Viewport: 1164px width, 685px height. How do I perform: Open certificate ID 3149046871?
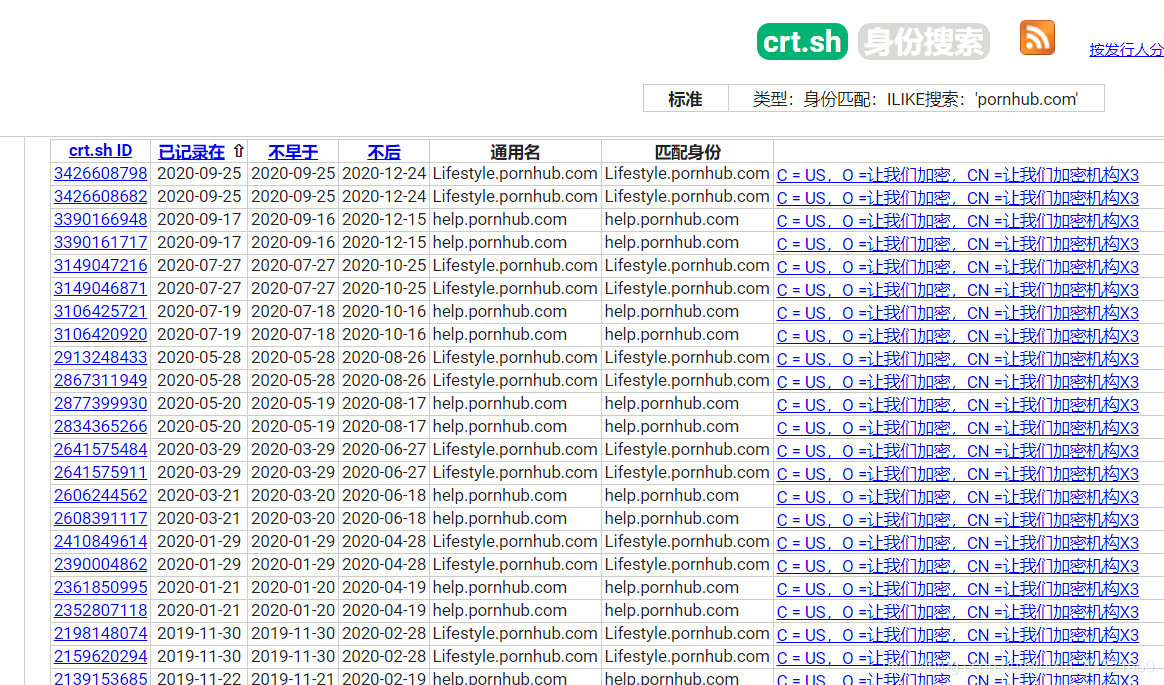coord(100,289)
